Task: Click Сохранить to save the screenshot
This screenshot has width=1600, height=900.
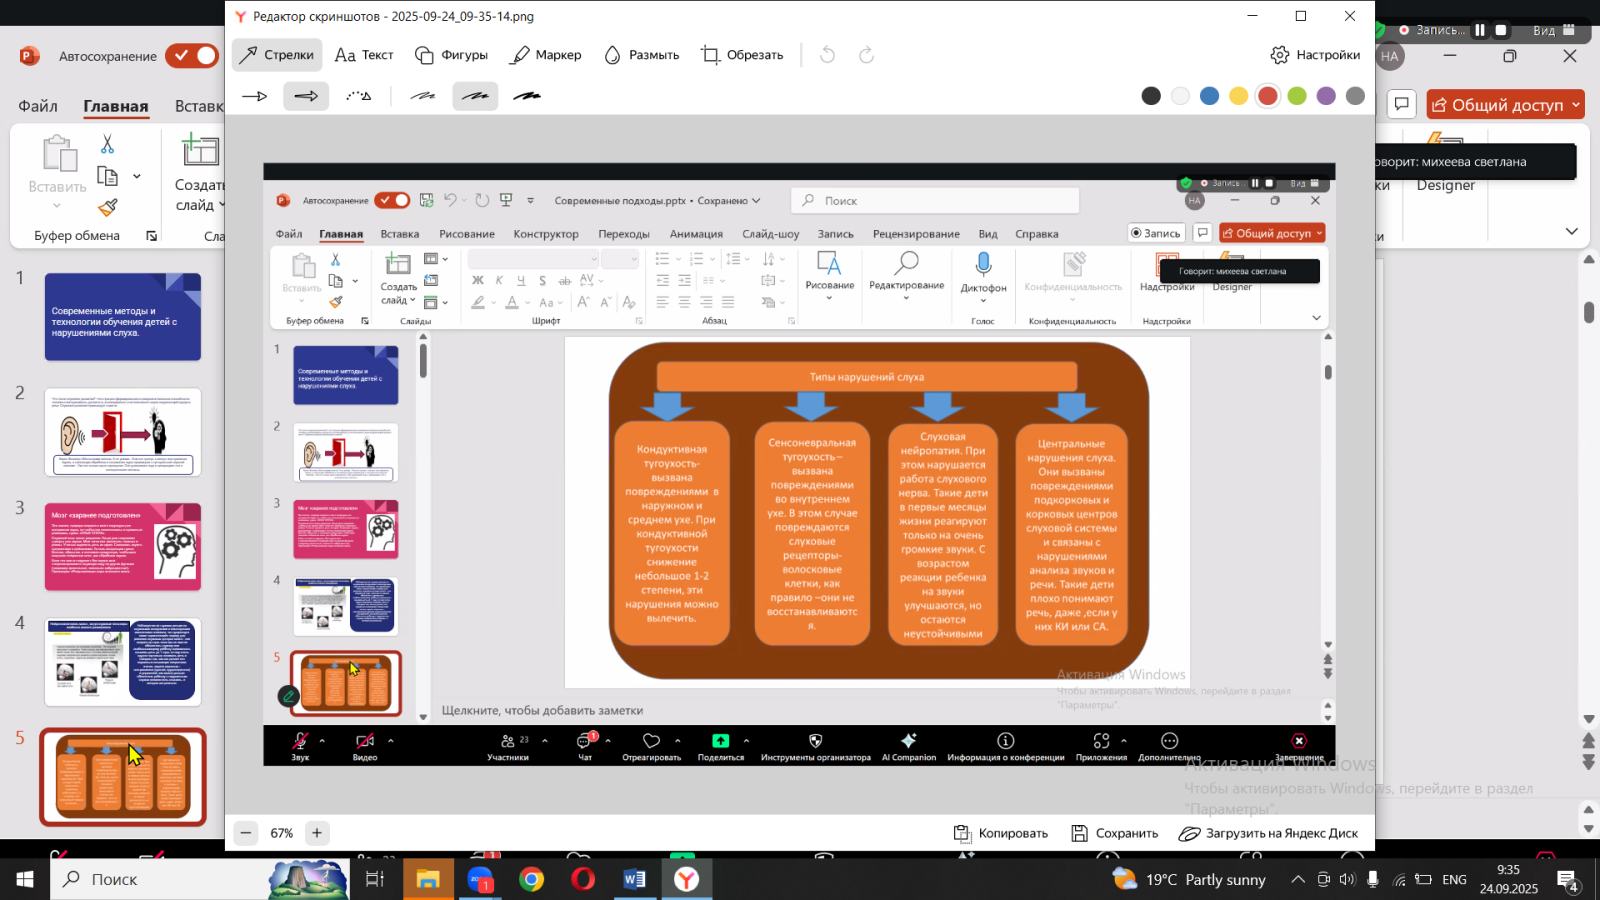Action: coord(1114,833)
